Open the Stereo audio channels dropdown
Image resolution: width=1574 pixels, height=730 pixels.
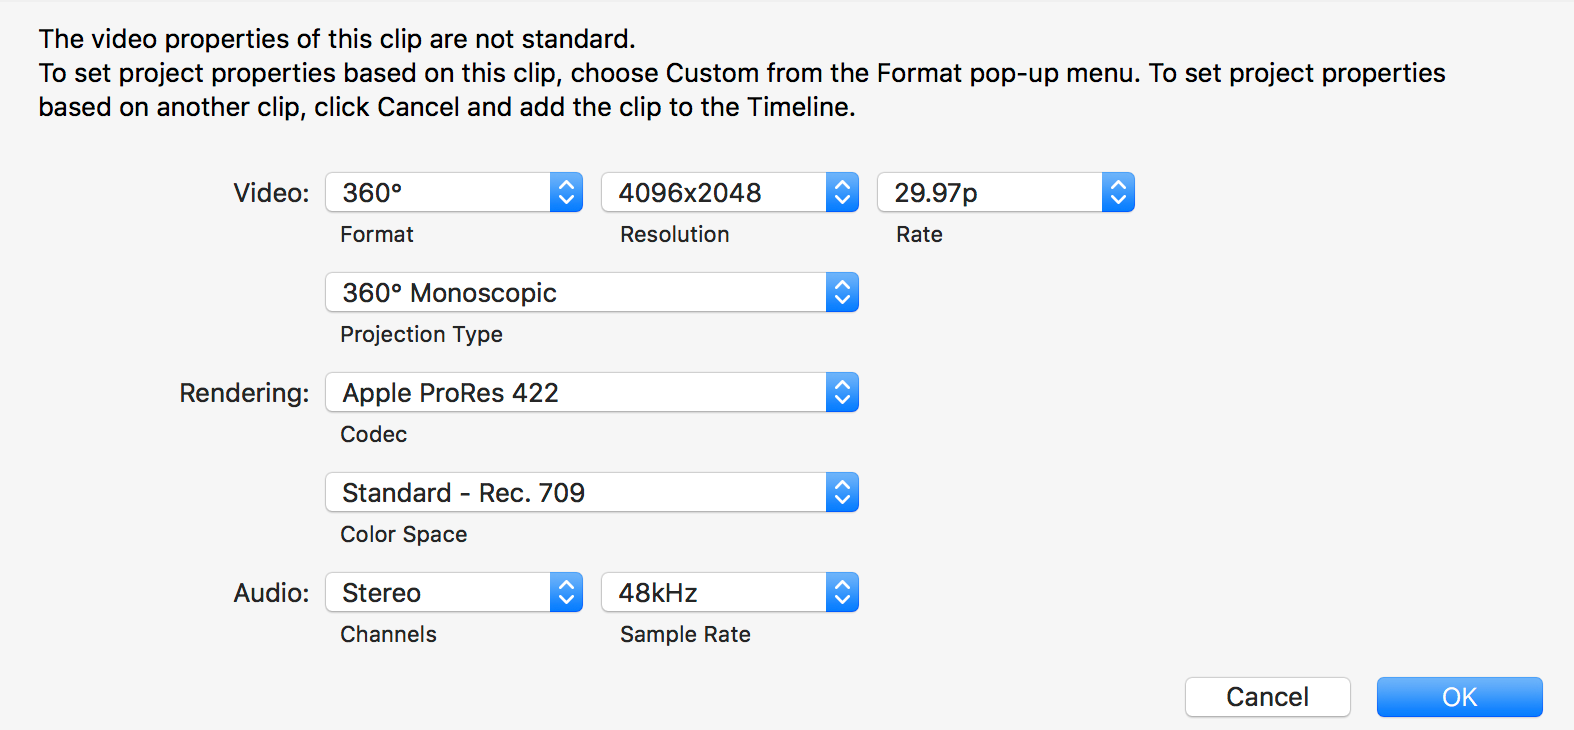[x=454, y=592]
